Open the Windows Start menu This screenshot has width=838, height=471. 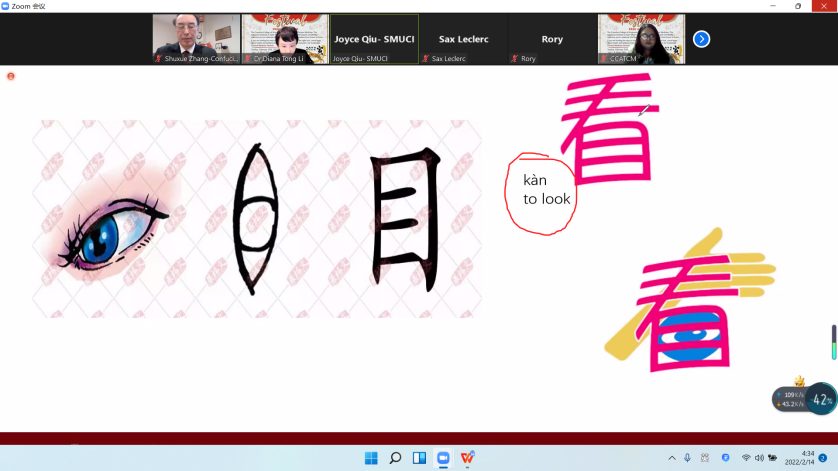[371, 458]
